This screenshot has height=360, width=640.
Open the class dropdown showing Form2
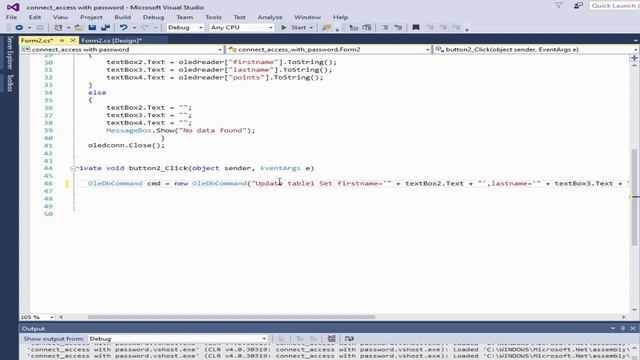[x=329, y=49]
